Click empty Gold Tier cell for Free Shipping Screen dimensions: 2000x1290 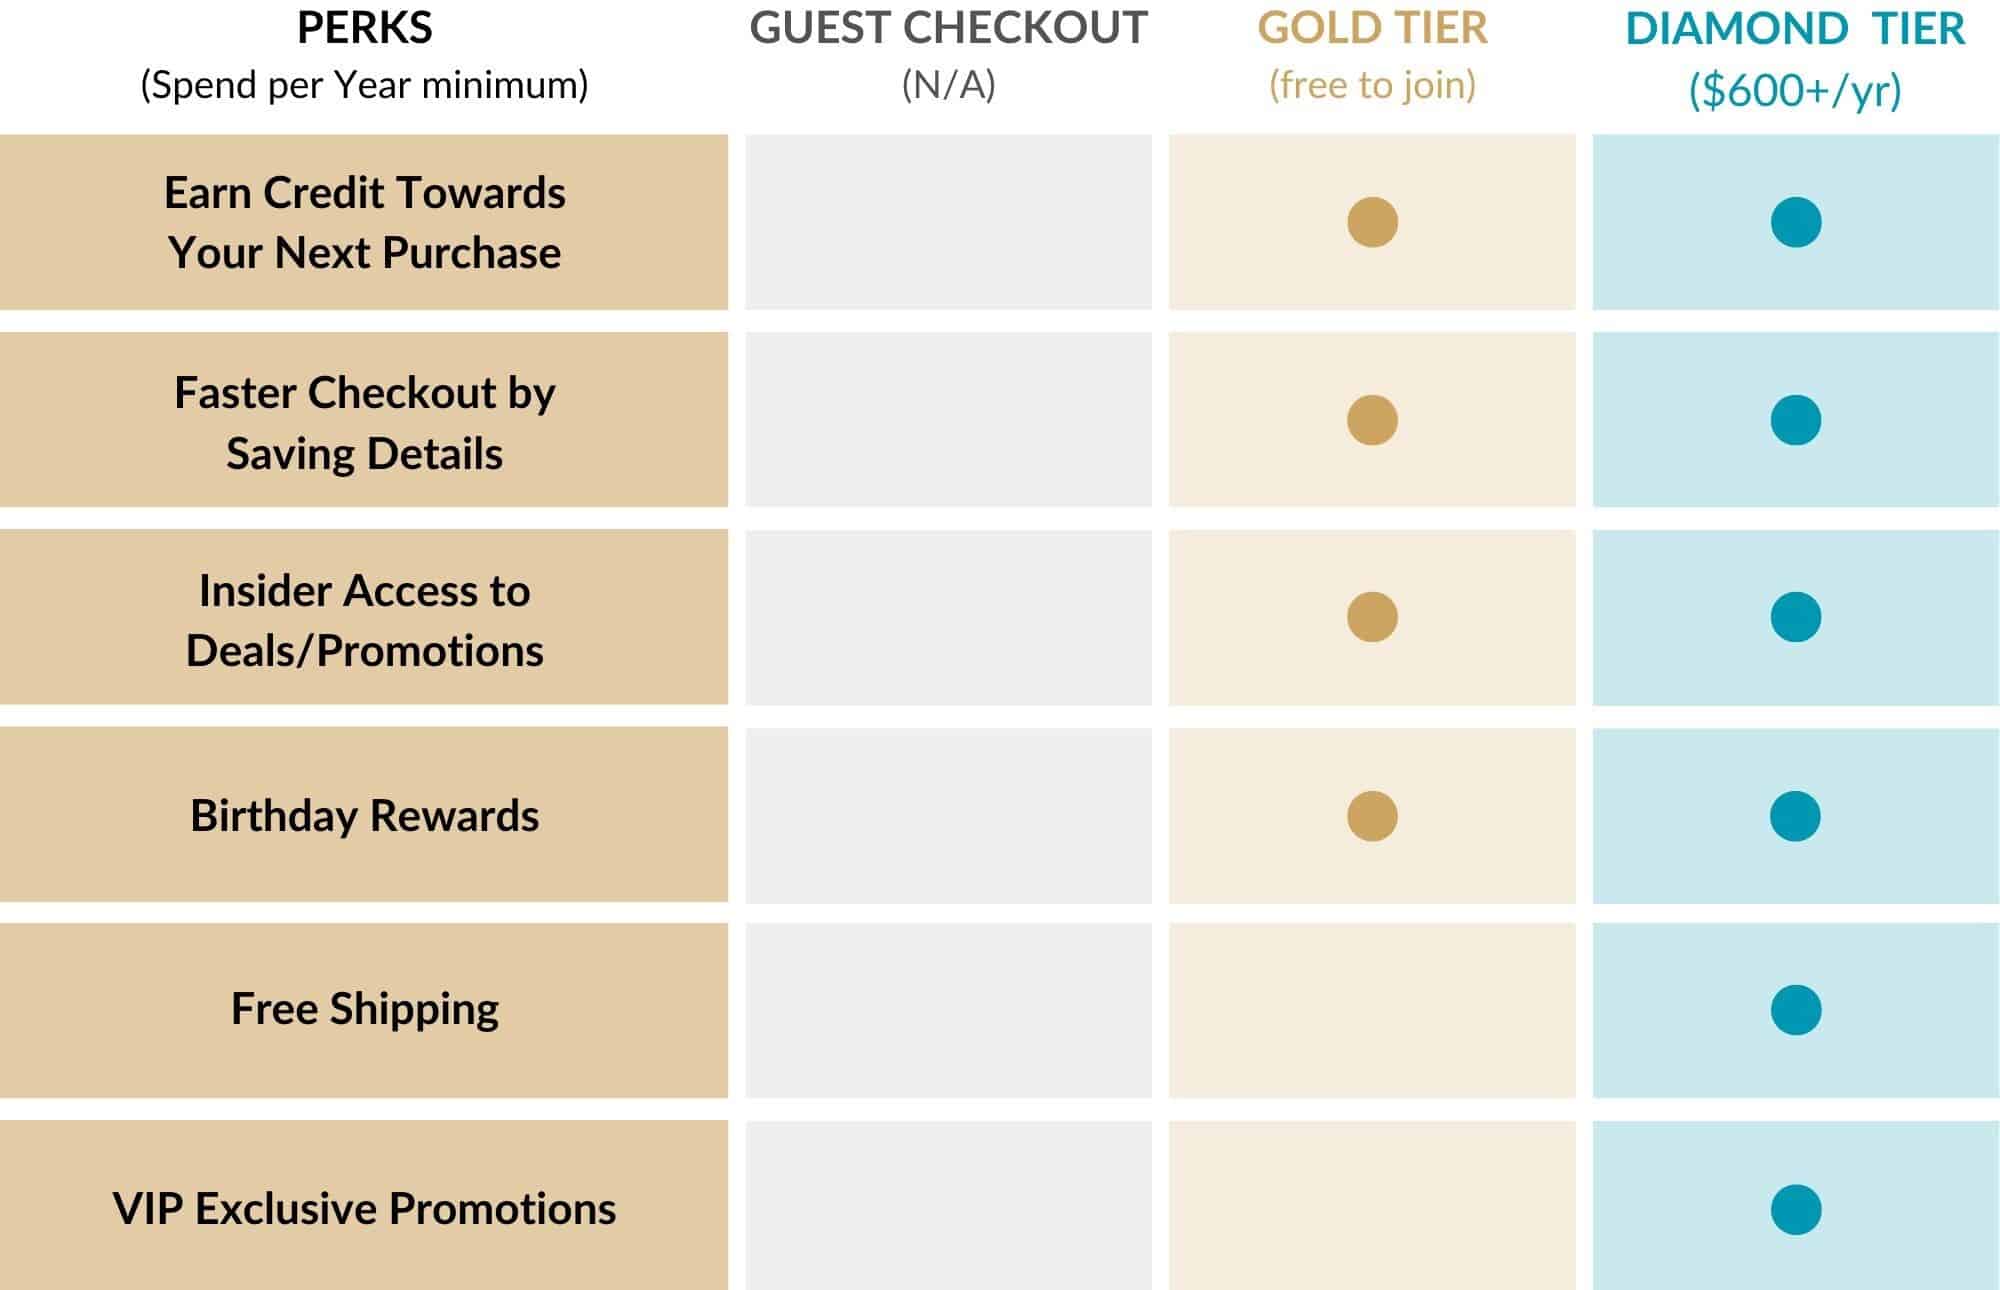tap(1372, 1010)
